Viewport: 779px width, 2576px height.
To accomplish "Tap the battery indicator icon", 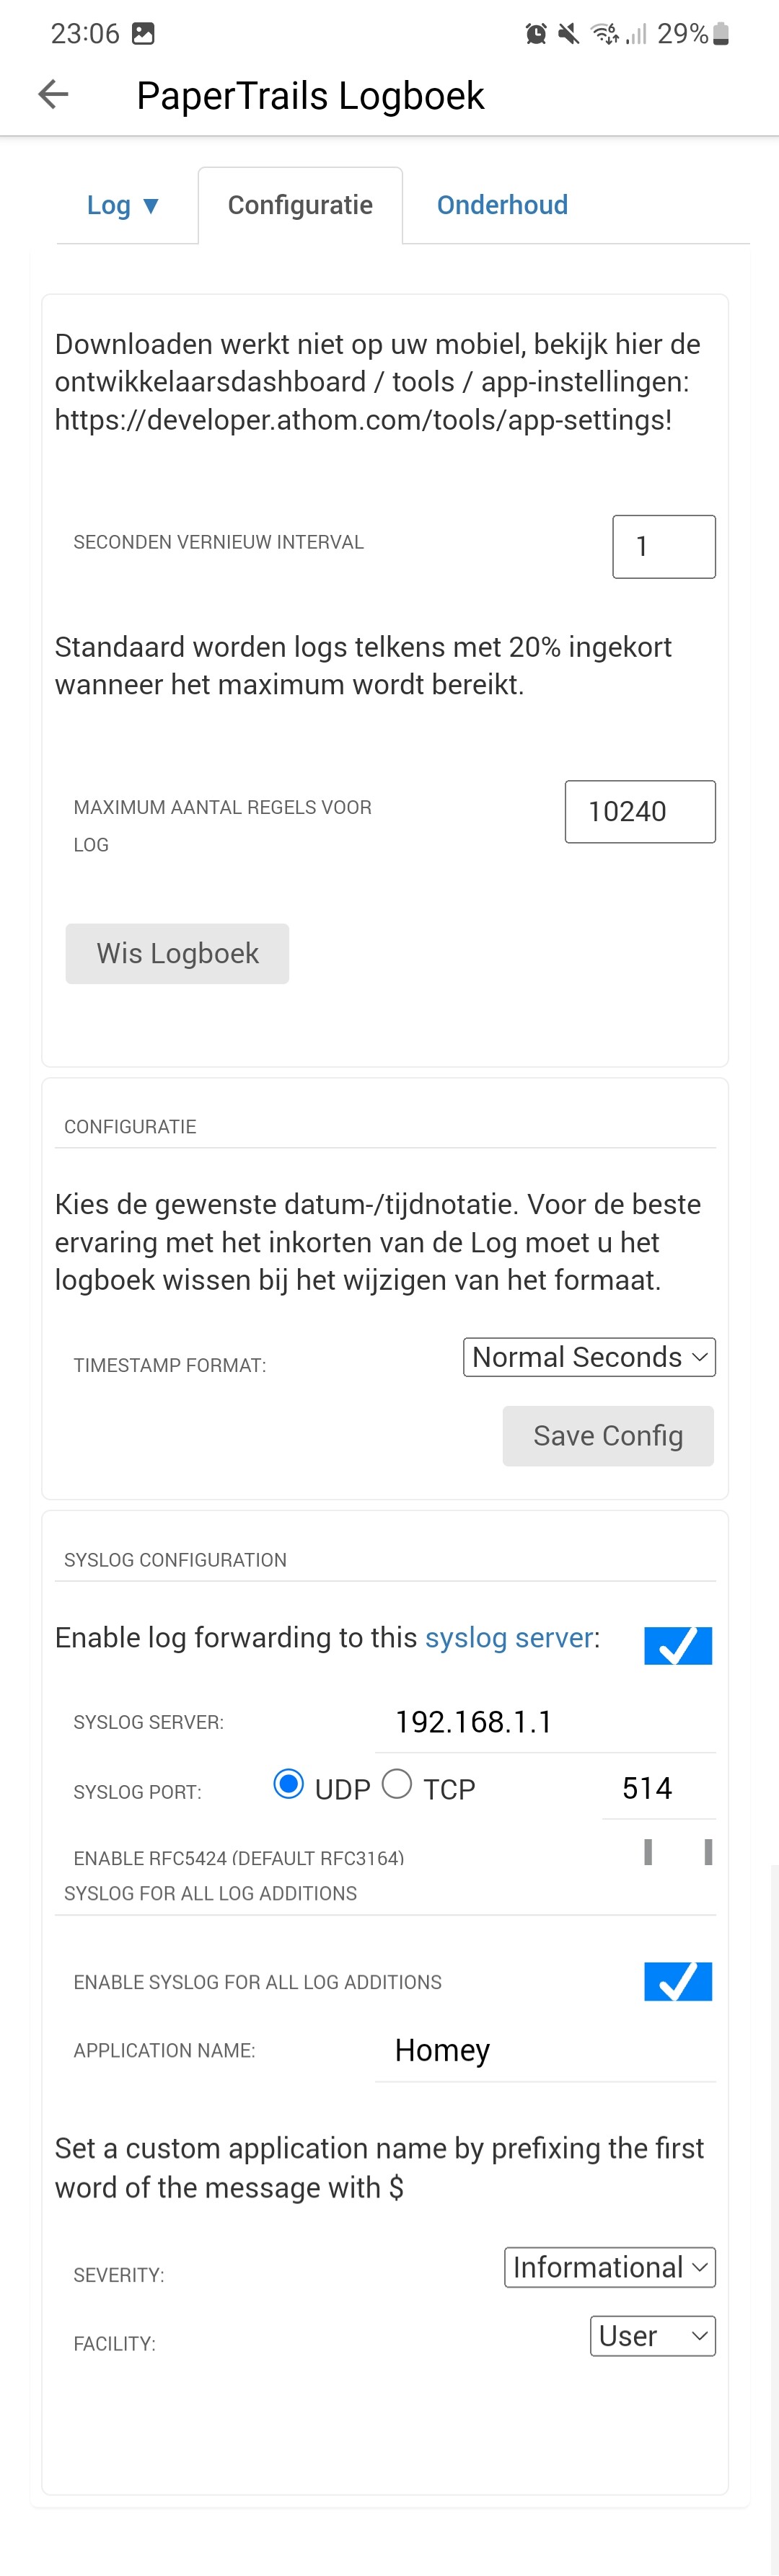I will tap(721, 34).
